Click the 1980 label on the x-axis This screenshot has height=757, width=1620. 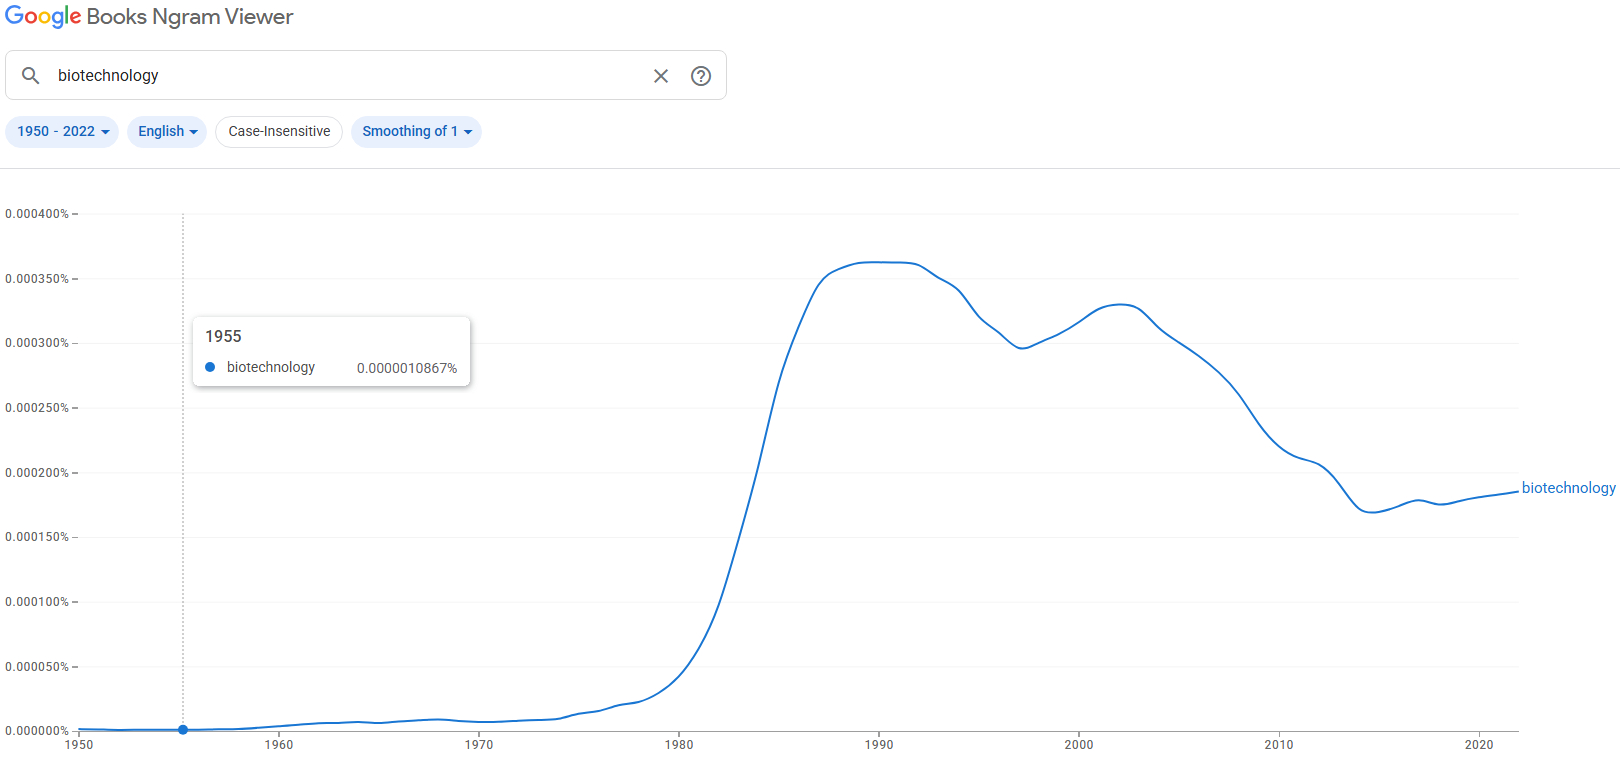click(x=679, y=745)
